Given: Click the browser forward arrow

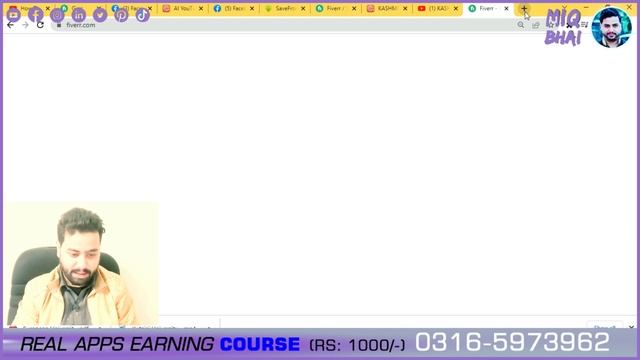Looking at the screenshot, I should point(25,25).
